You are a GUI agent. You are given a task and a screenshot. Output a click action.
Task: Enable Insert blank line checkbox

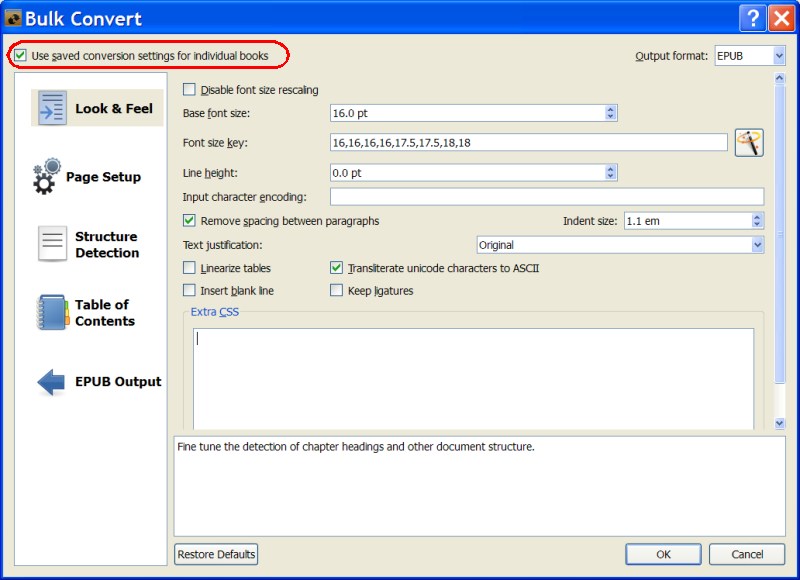point(189,290)
